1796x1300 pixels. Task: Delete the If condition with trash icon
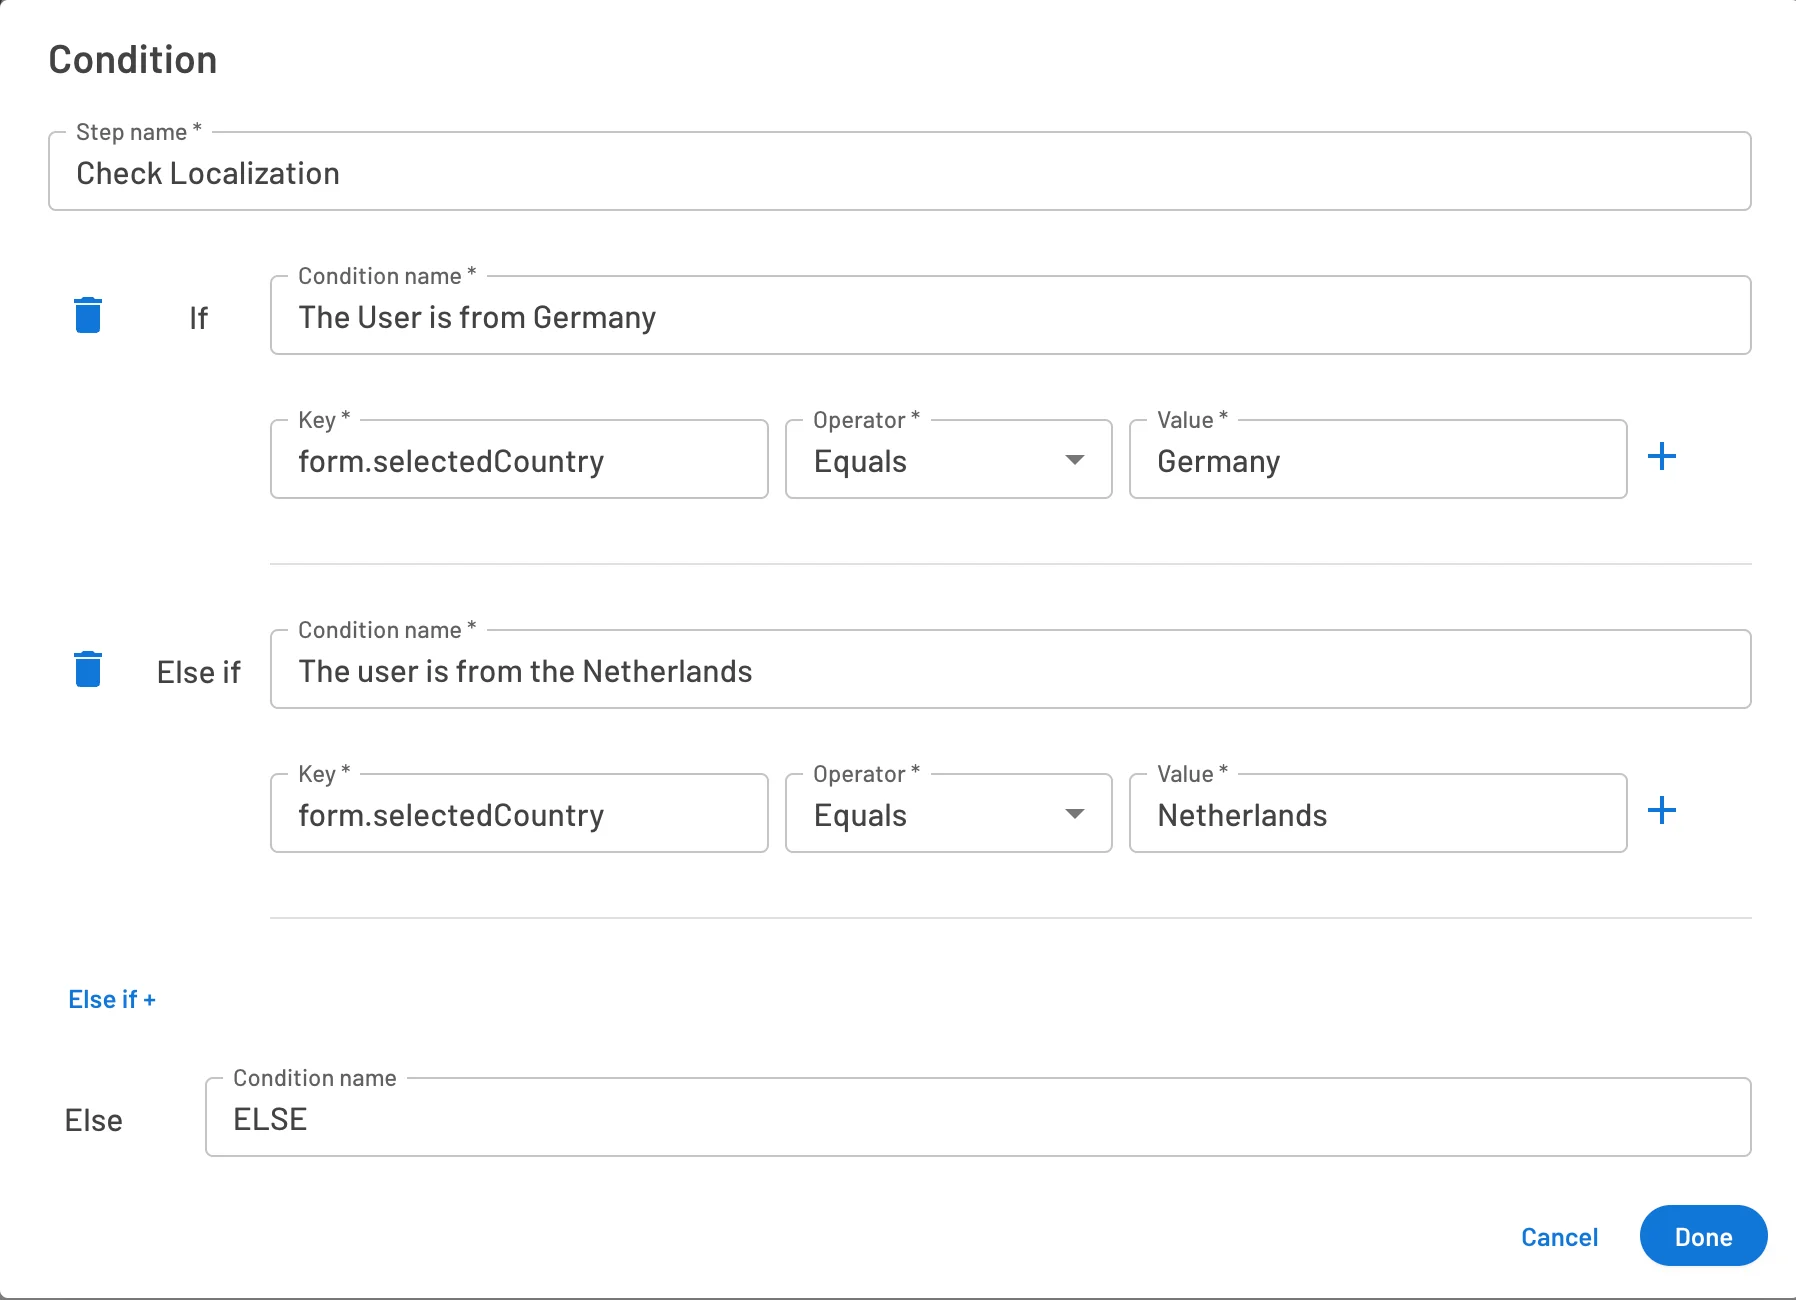[x=88, y=315]
